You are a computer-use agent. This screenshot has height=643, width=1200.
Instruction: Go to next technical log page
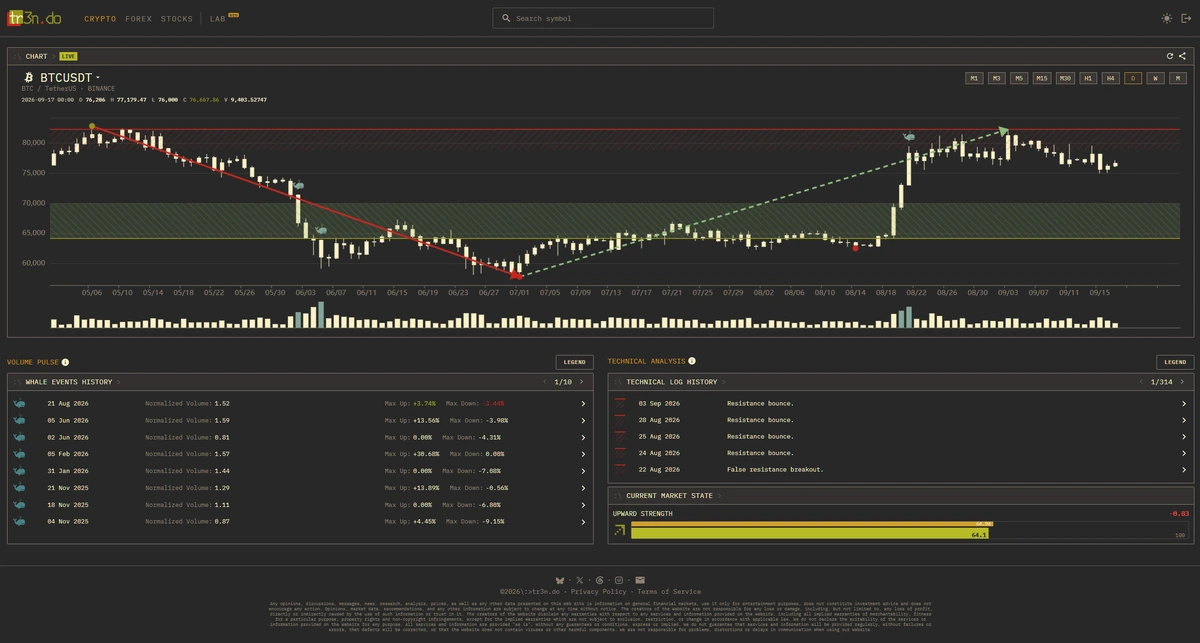[1183, 382]
